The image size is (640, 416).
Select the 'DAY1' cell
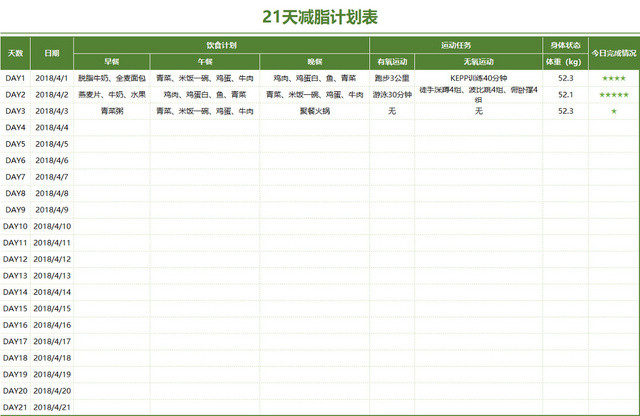(x=16, y=78)
